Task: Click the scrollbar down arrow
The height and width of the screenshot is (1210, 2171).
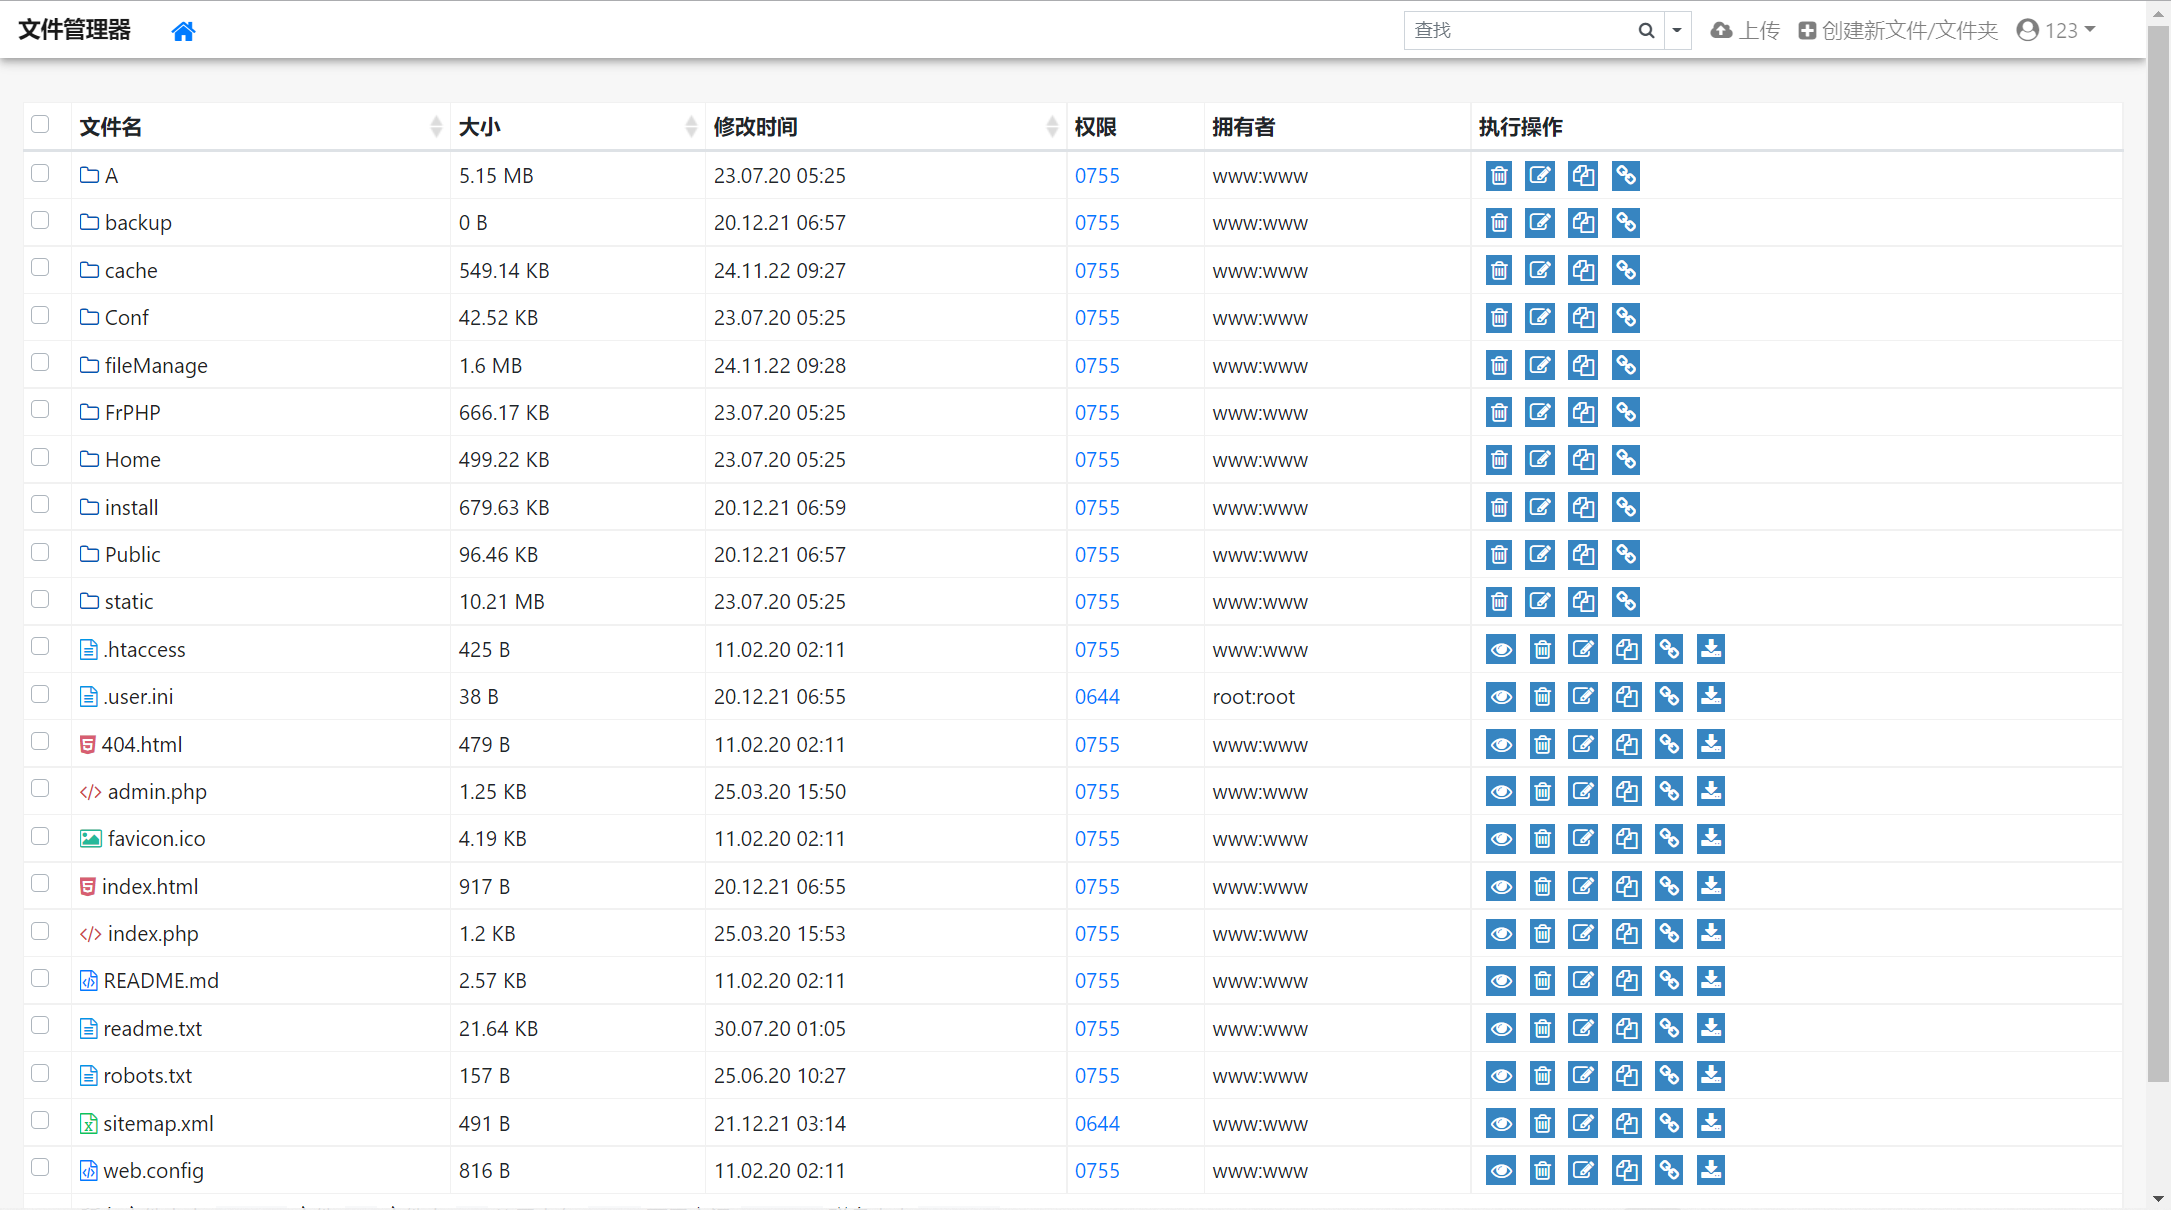Action: (x=2158, y=1198)
